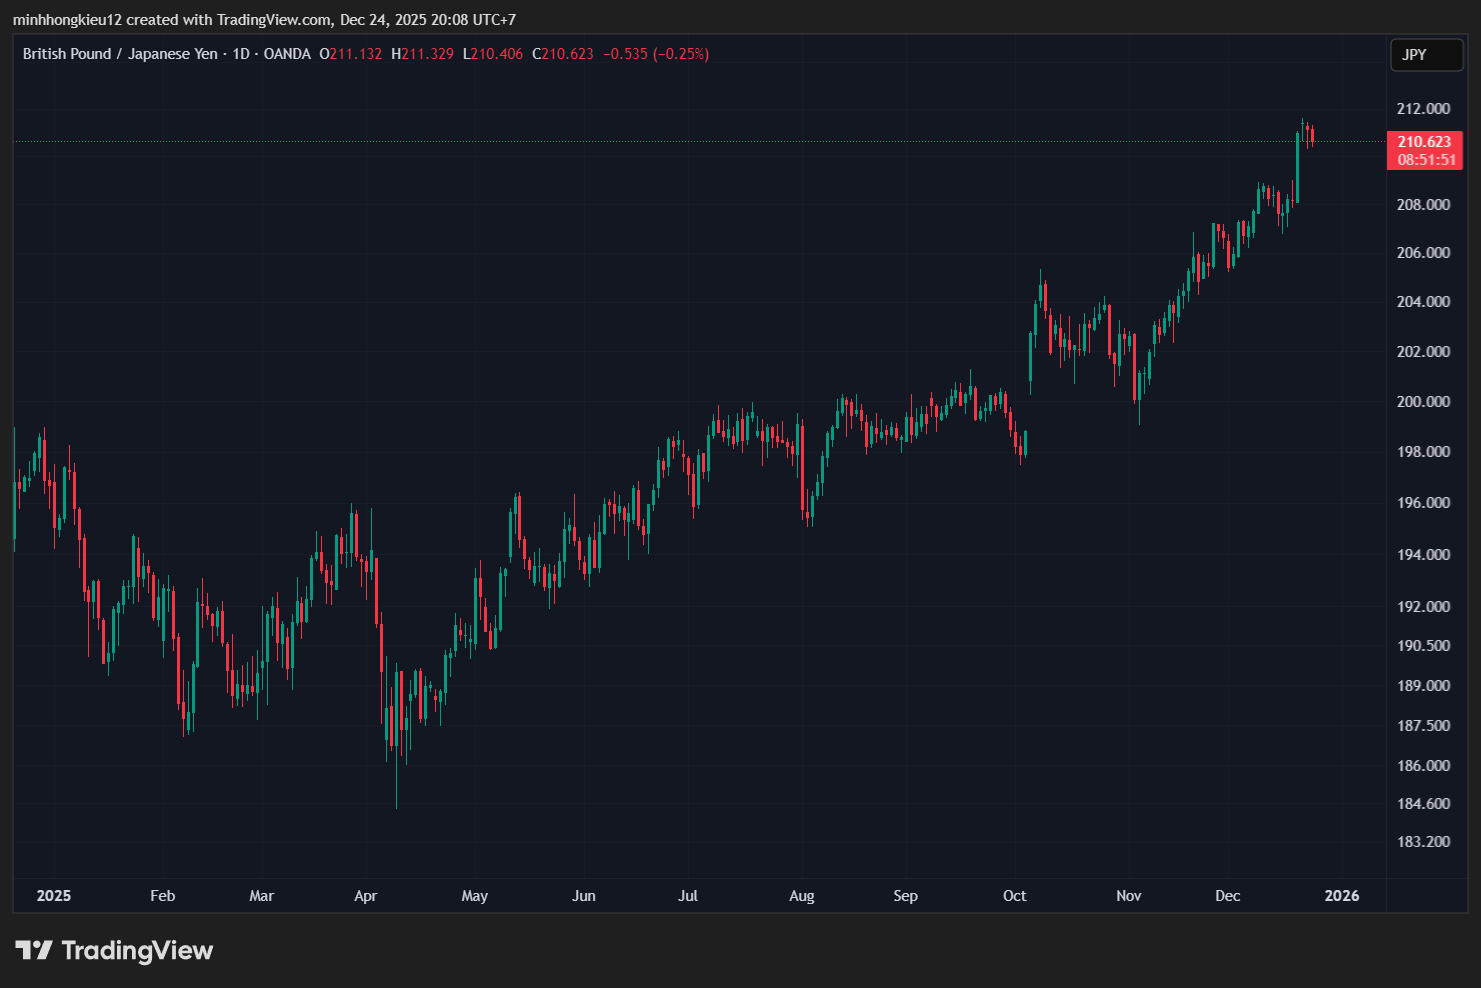Click the minhhongkieu12 author header text
1481x988 pixels.
coord(67,19)
